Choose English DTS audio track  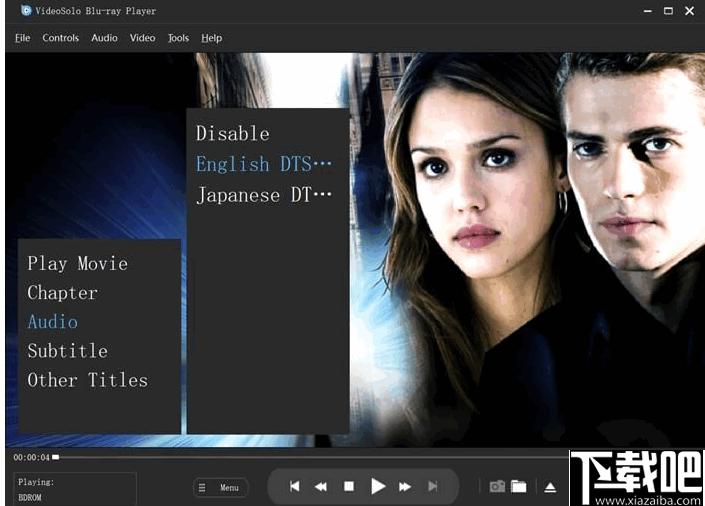[x=264, y=164]
